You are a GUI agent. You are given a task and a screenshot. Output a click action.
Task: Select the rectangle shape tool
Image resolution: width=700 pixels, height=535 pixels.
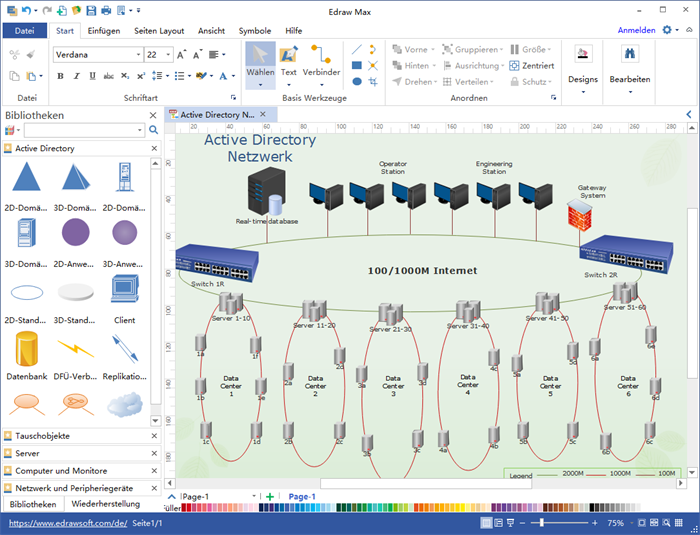point(357,66)
